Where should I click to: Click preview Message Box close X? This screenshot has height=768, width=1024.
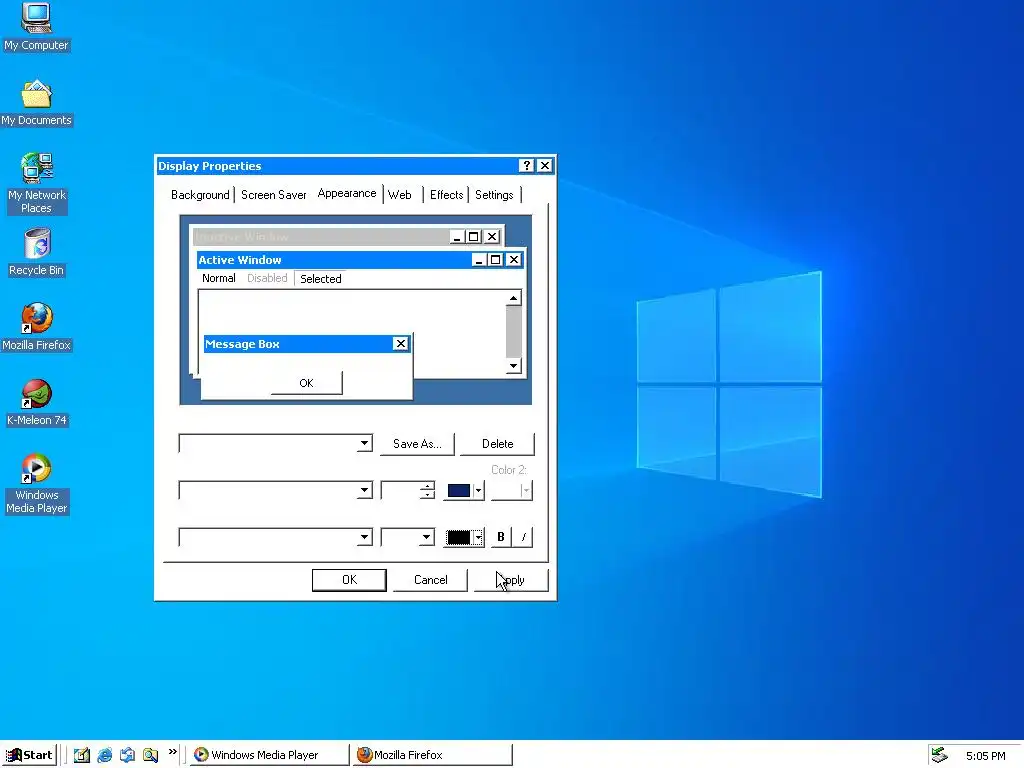tap(401, 344)
